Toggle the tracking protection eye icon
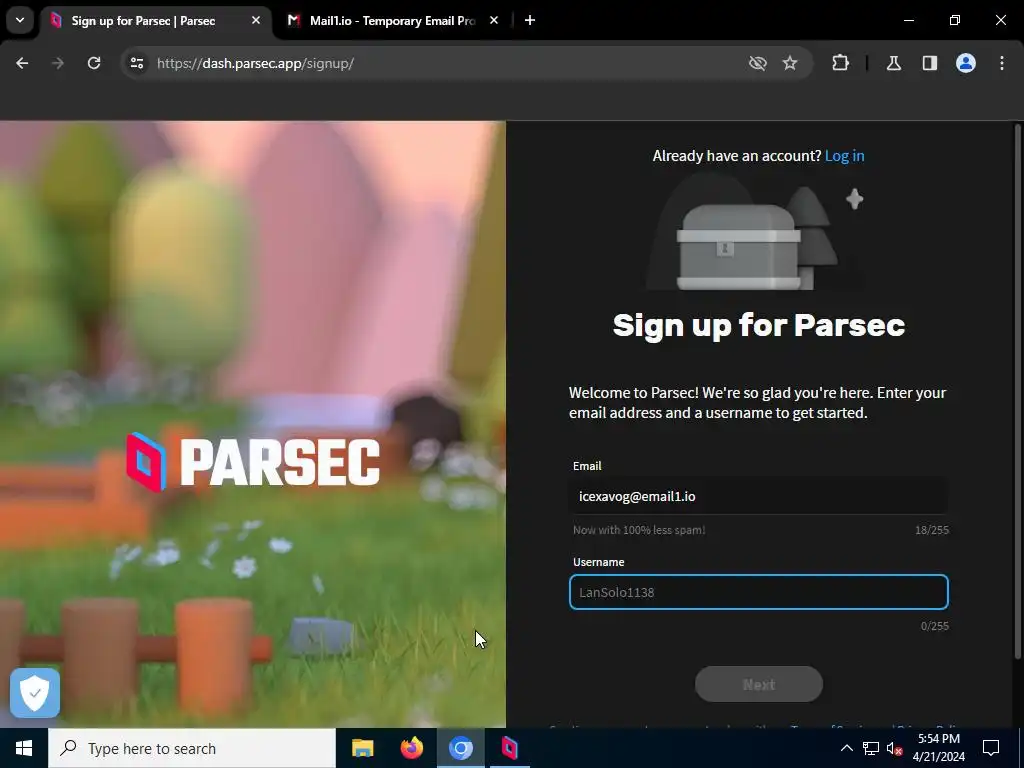1024x768 pixels. (758, 63)
